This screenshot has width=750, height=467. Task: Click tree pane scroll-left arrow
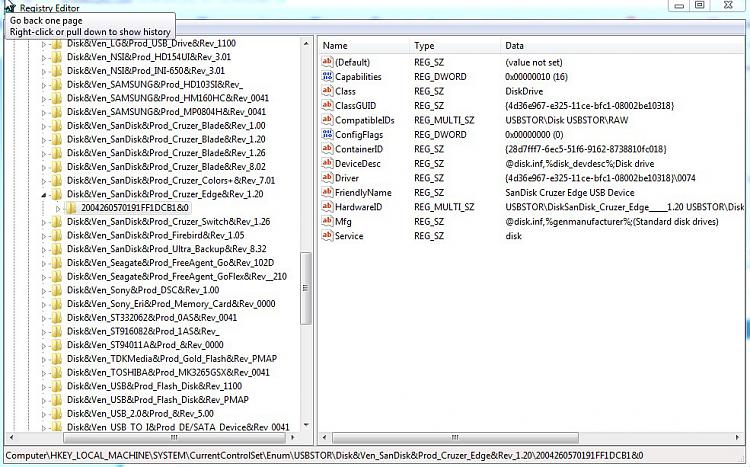point(11,437)
